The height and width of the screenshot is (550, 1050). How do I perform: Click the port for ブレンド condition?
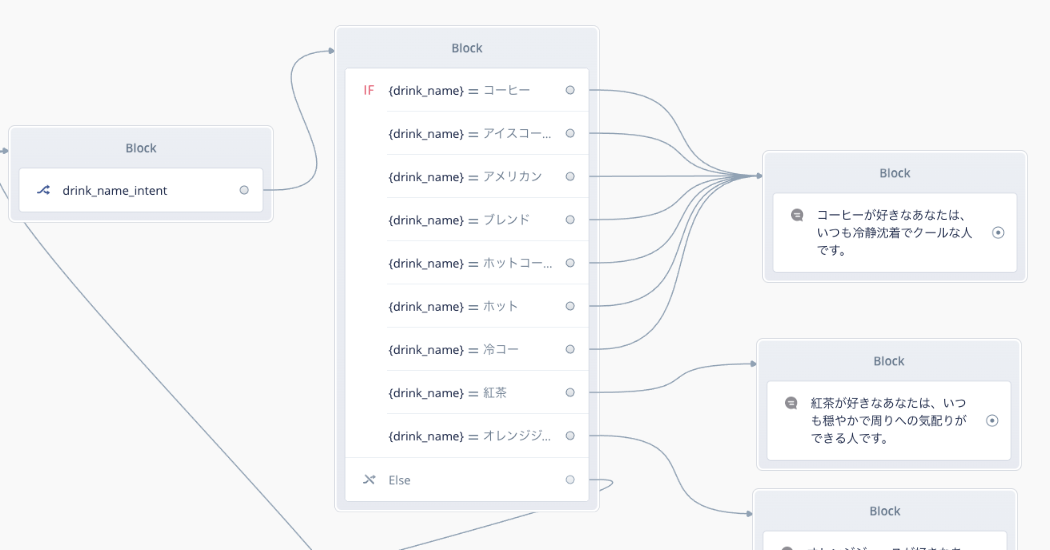(x=570, y=220)
